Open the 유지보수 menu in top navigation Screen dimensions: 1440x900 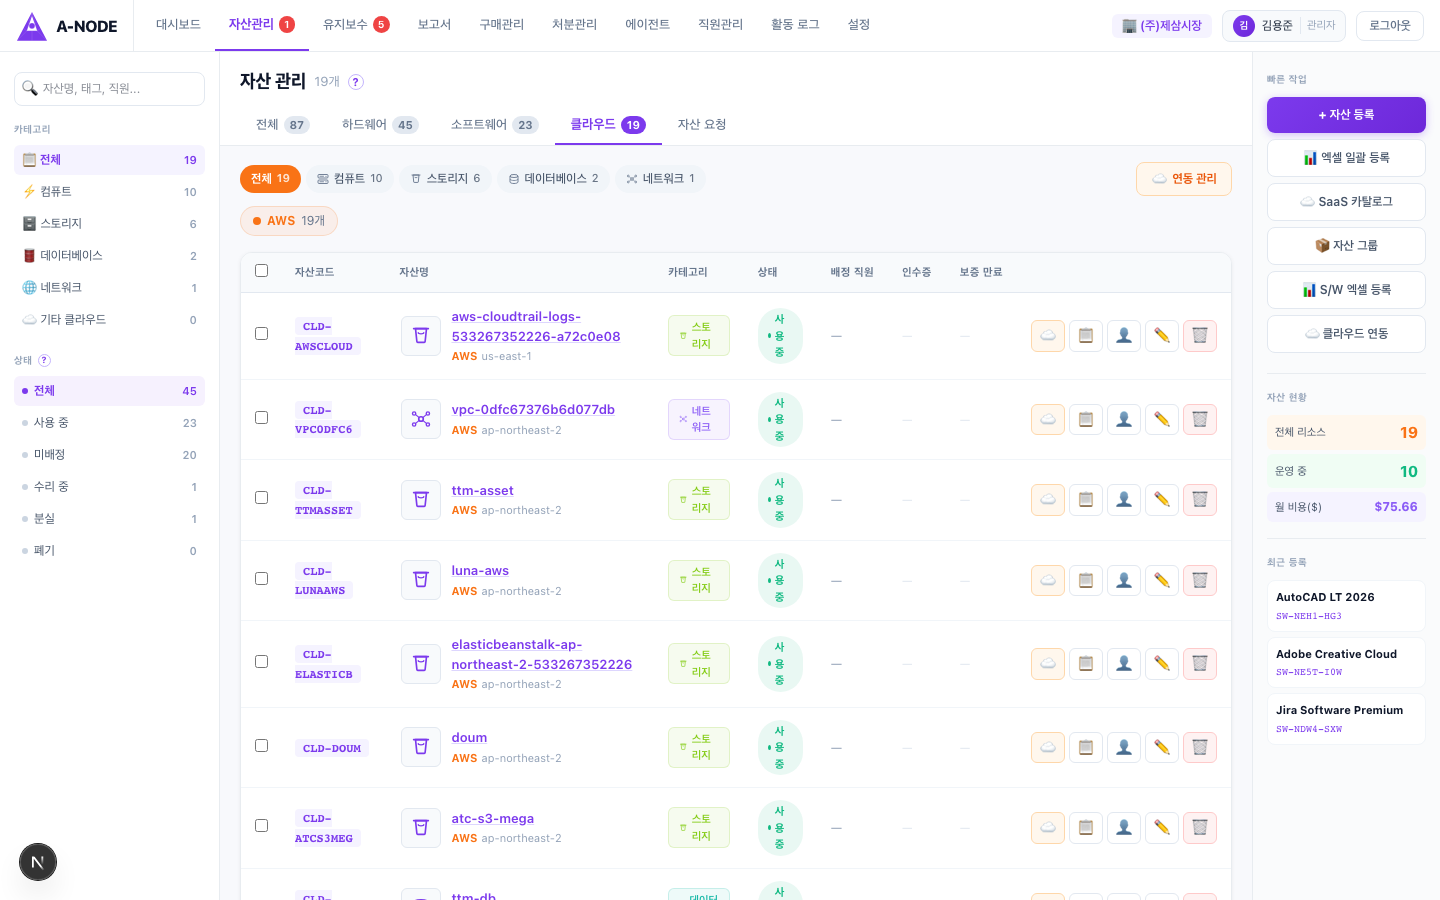pos(355,25)
